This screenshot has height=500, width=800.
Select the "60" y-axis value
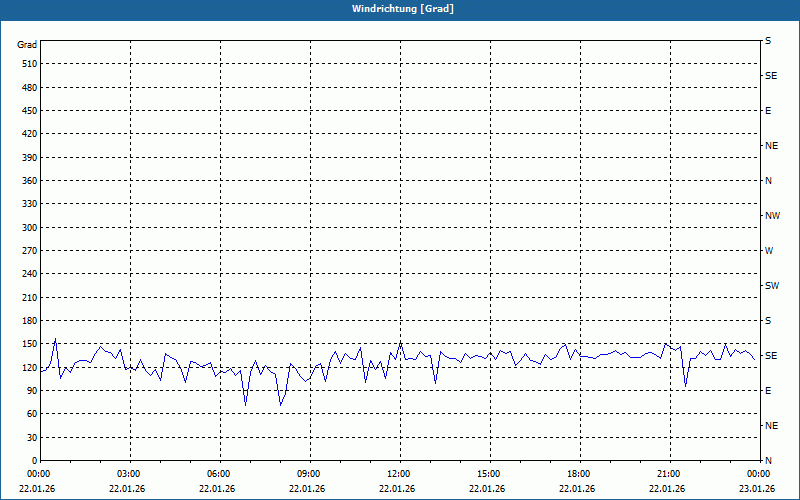pos(32,414)
